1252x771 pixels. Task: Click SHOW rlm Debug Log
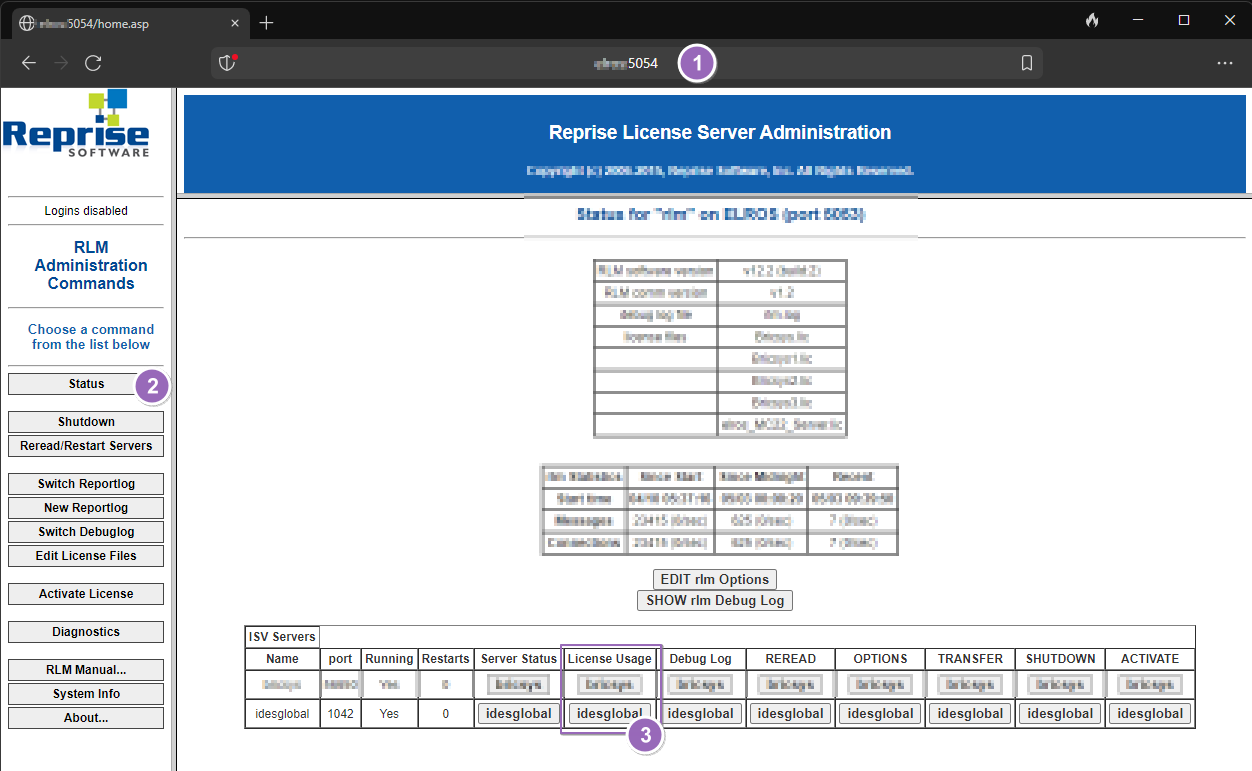714,600
